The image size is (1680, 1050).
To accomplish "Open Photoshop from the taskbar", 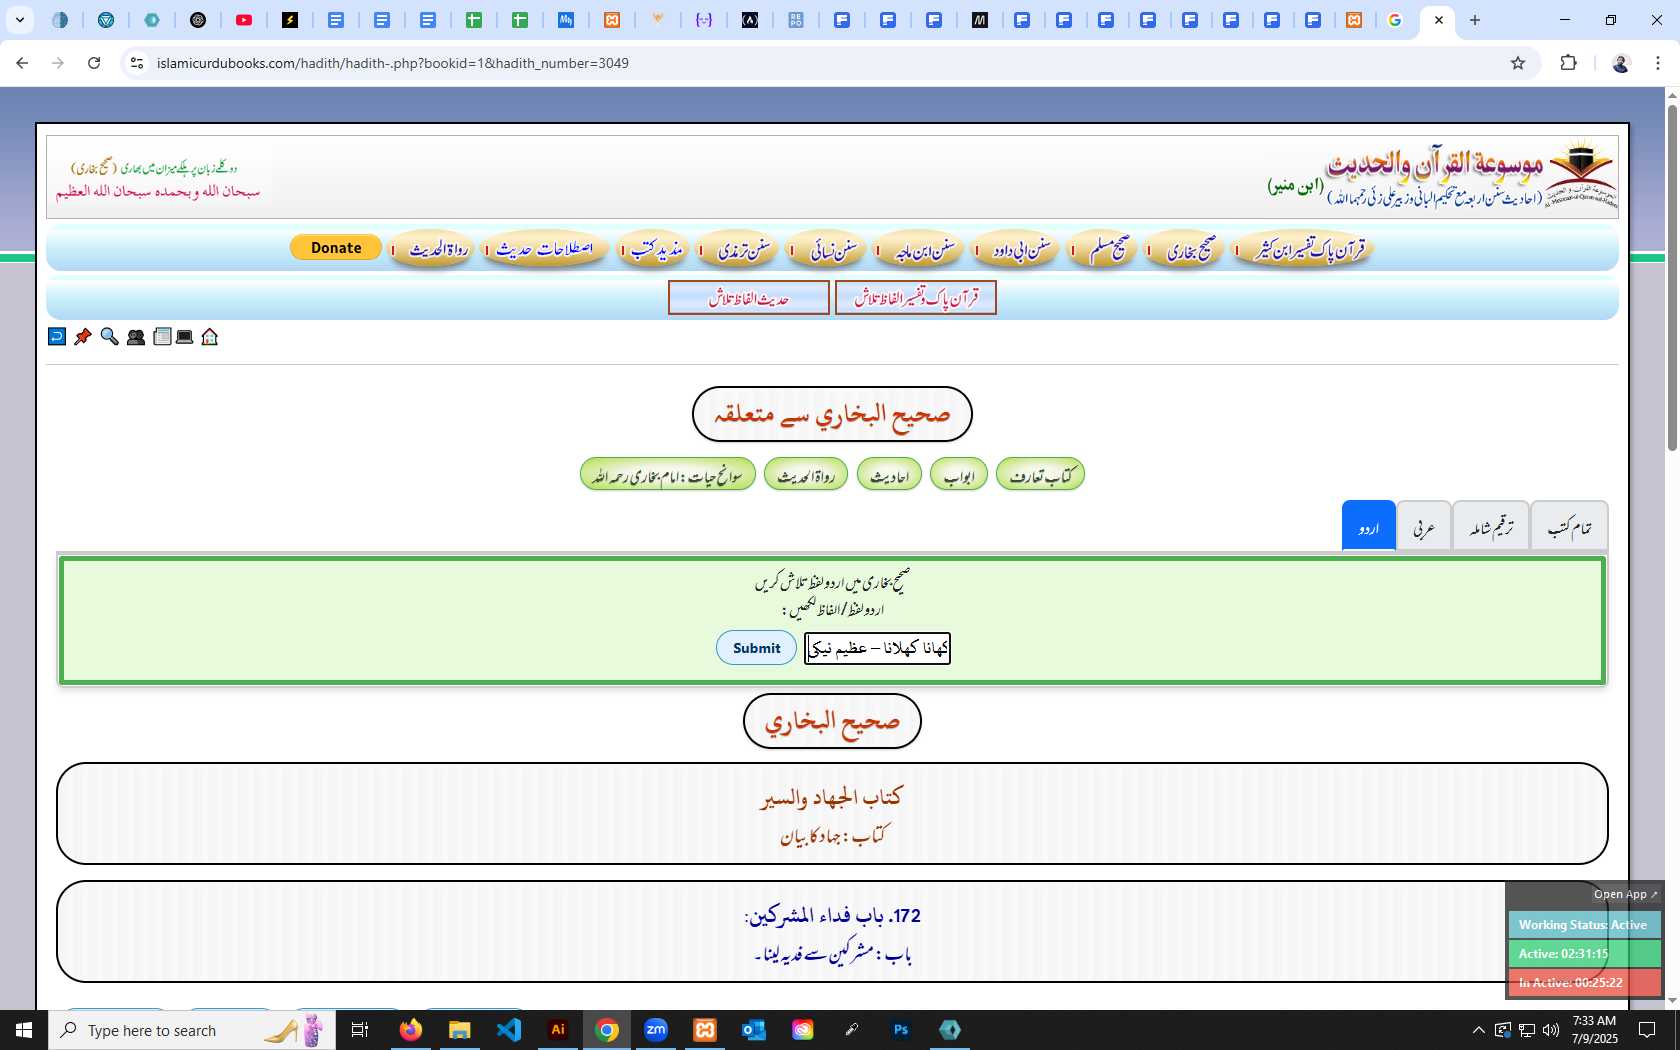I will pyautogui.click(x=901, y=1030).
